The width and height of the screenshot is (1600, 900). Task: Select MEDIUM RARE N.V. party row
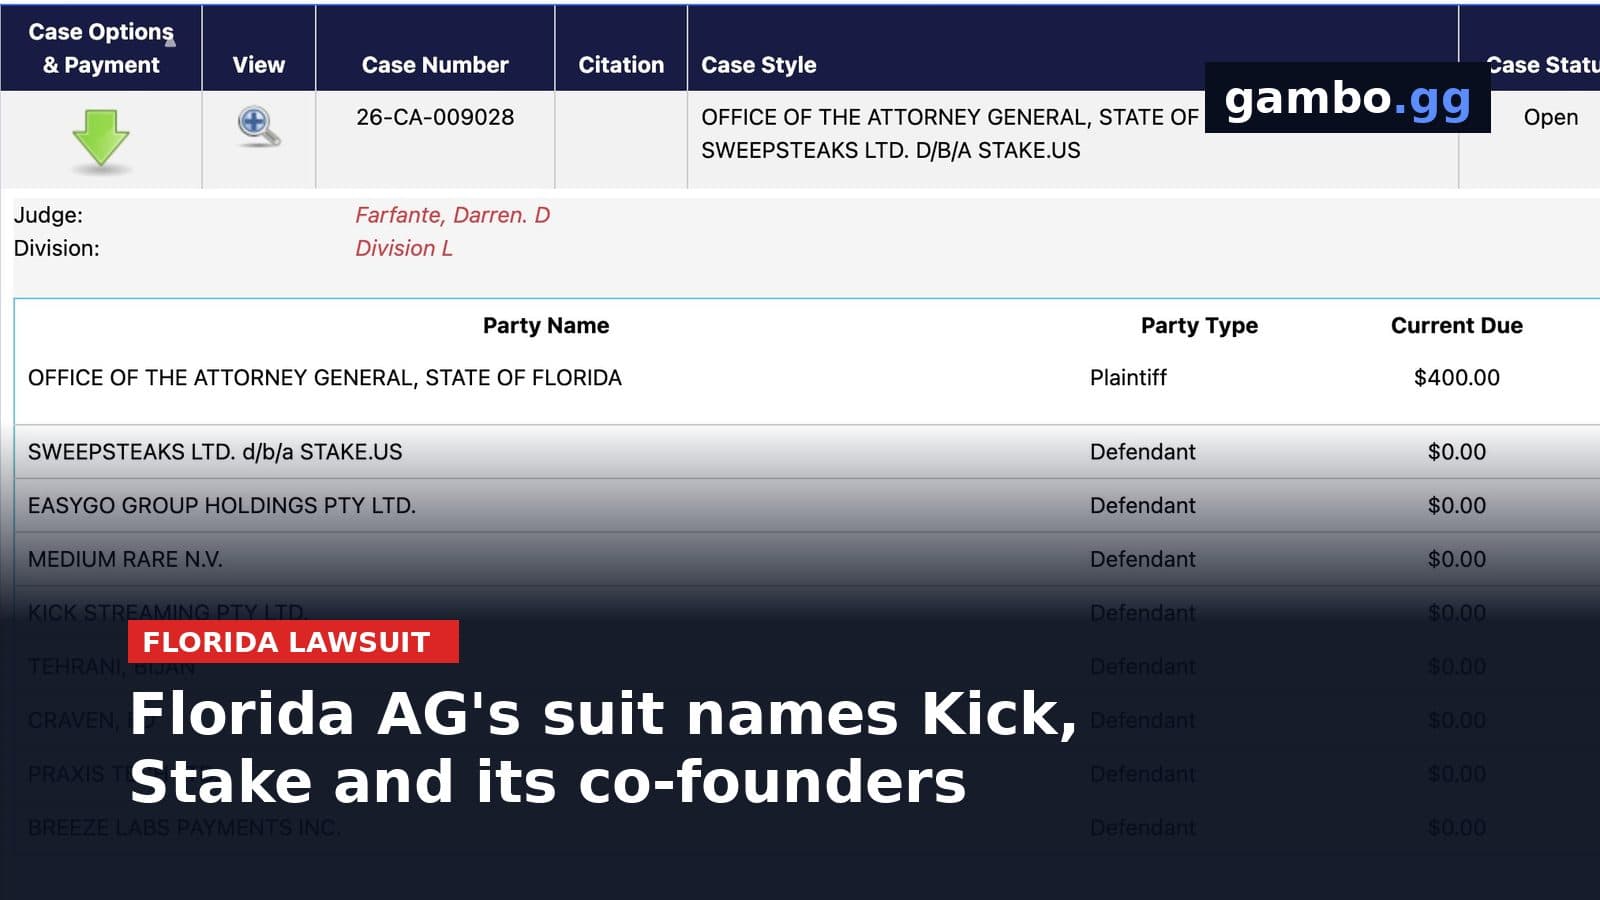[807, 560]
